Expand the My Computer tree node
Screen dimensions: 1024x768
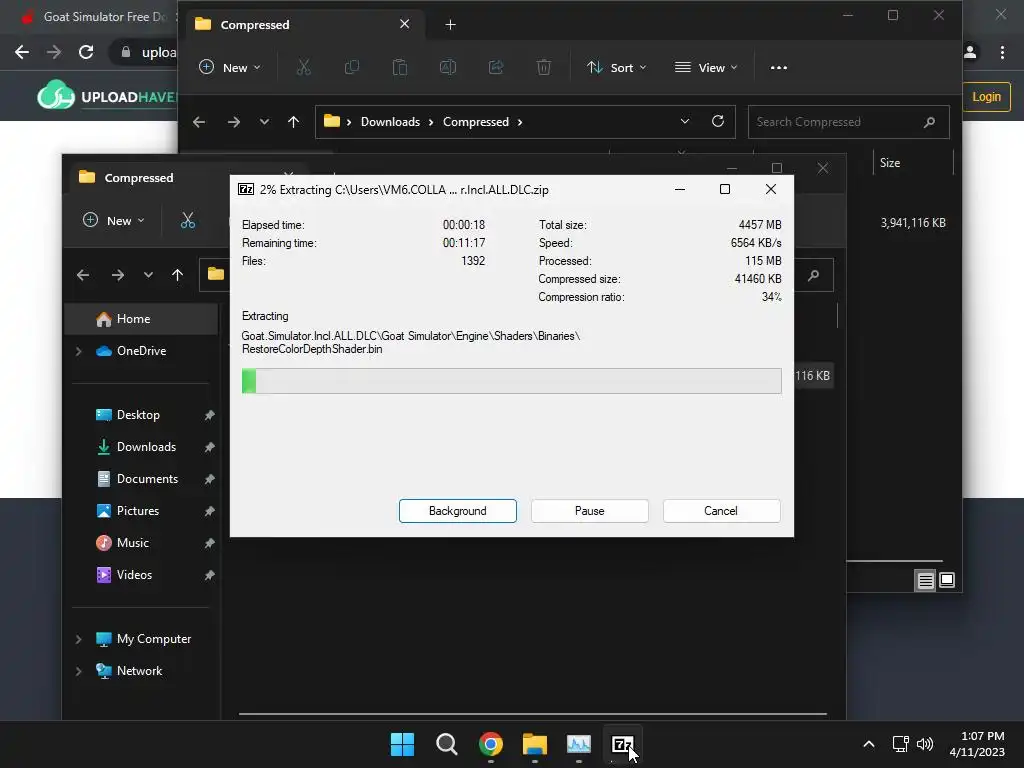(x=78, y=639)
